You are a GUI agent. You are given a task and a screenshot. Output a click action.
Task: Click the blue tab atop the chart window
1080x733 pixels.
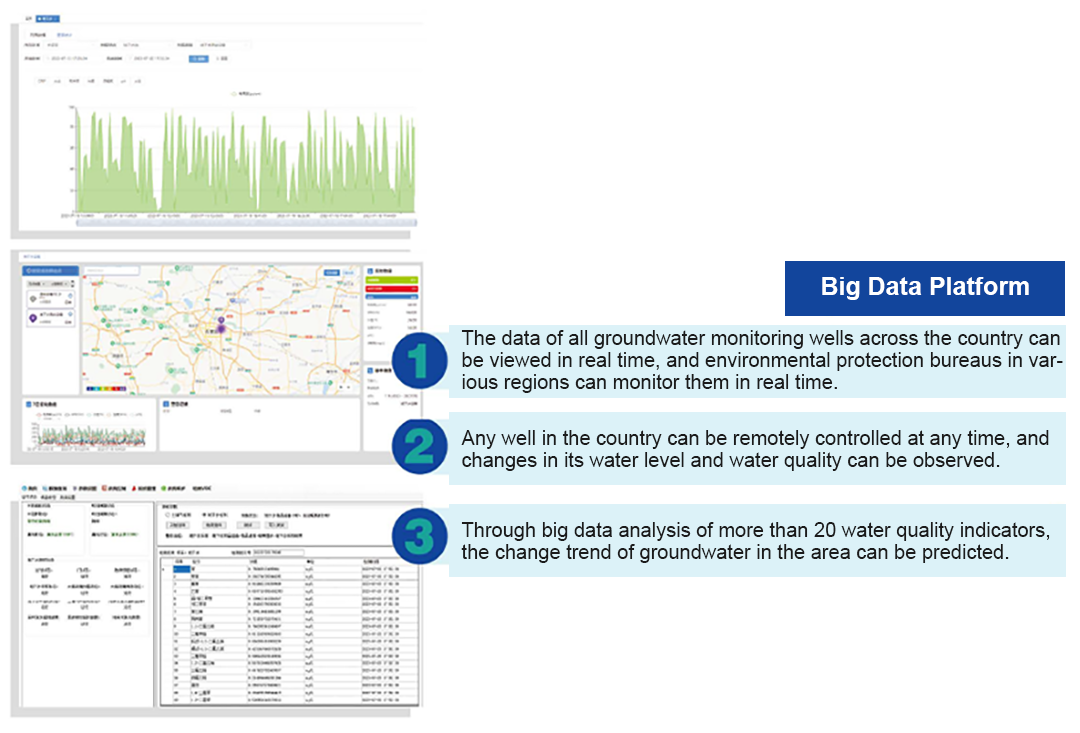pyautogui.click(x=48, y=18)
